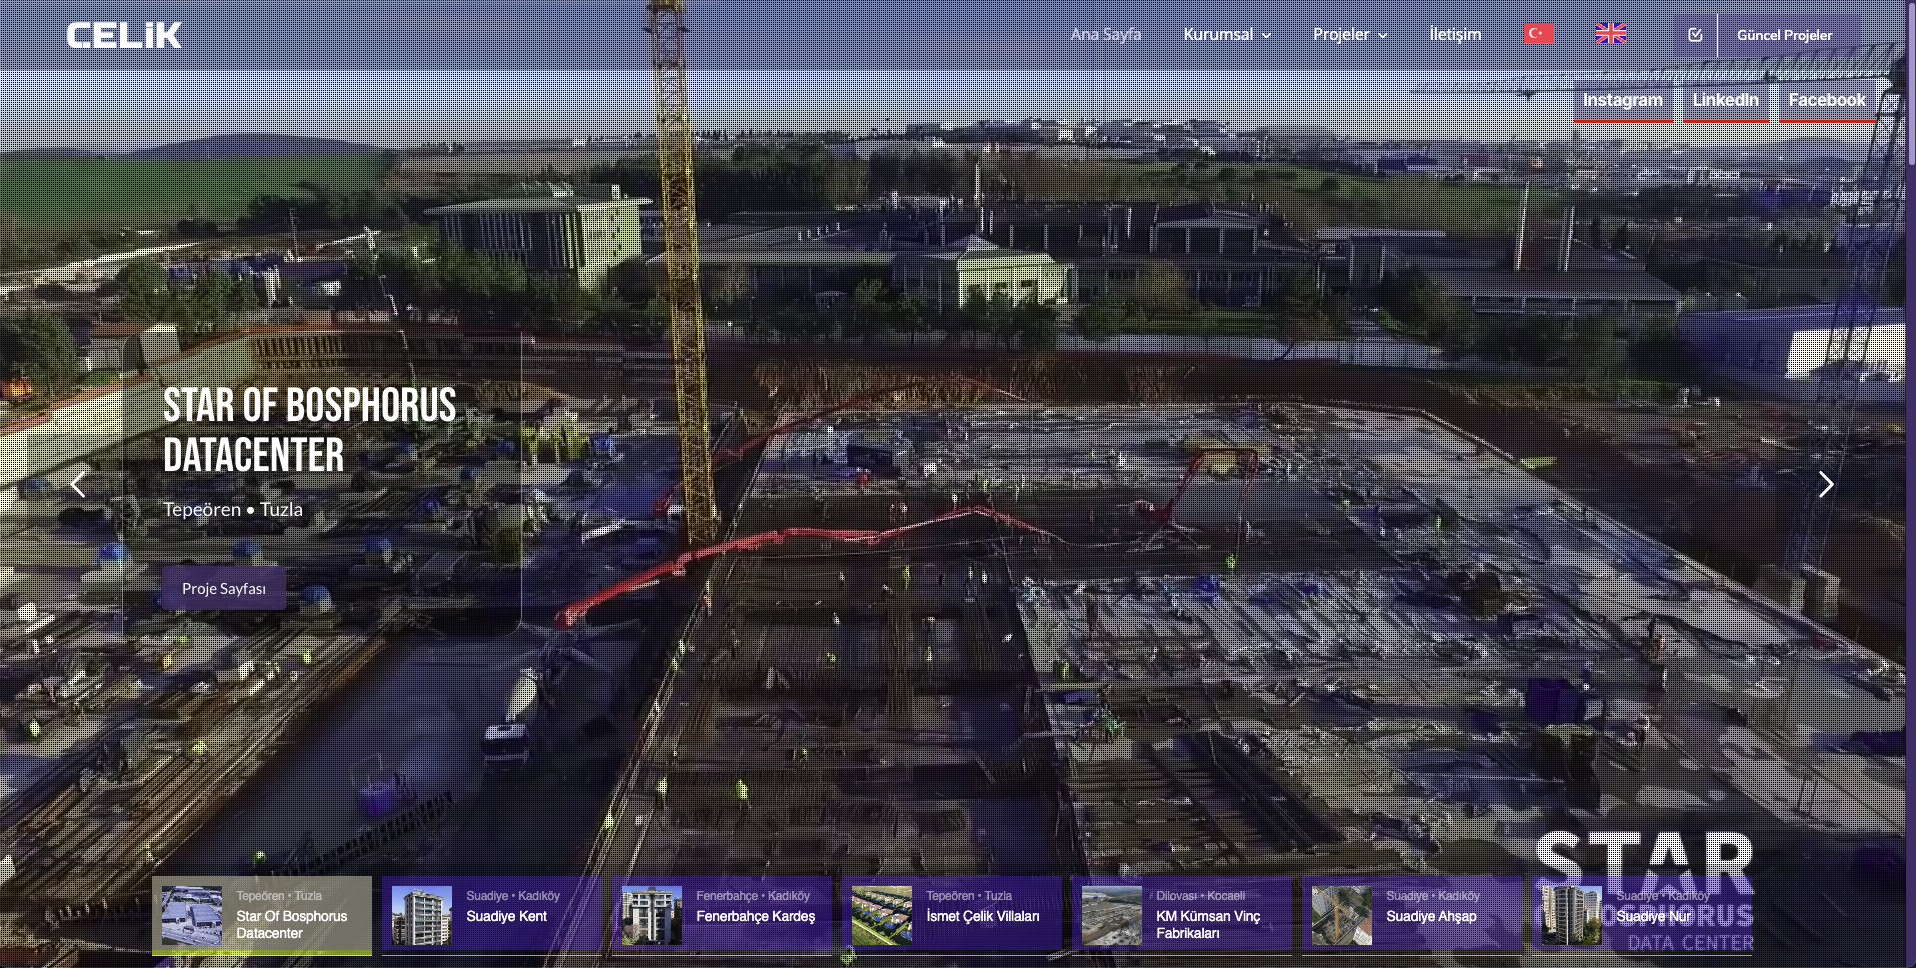This screenshot has width=1916, height=968.
Task: Open the Facebook link
Action: [x=1827, y=101]
